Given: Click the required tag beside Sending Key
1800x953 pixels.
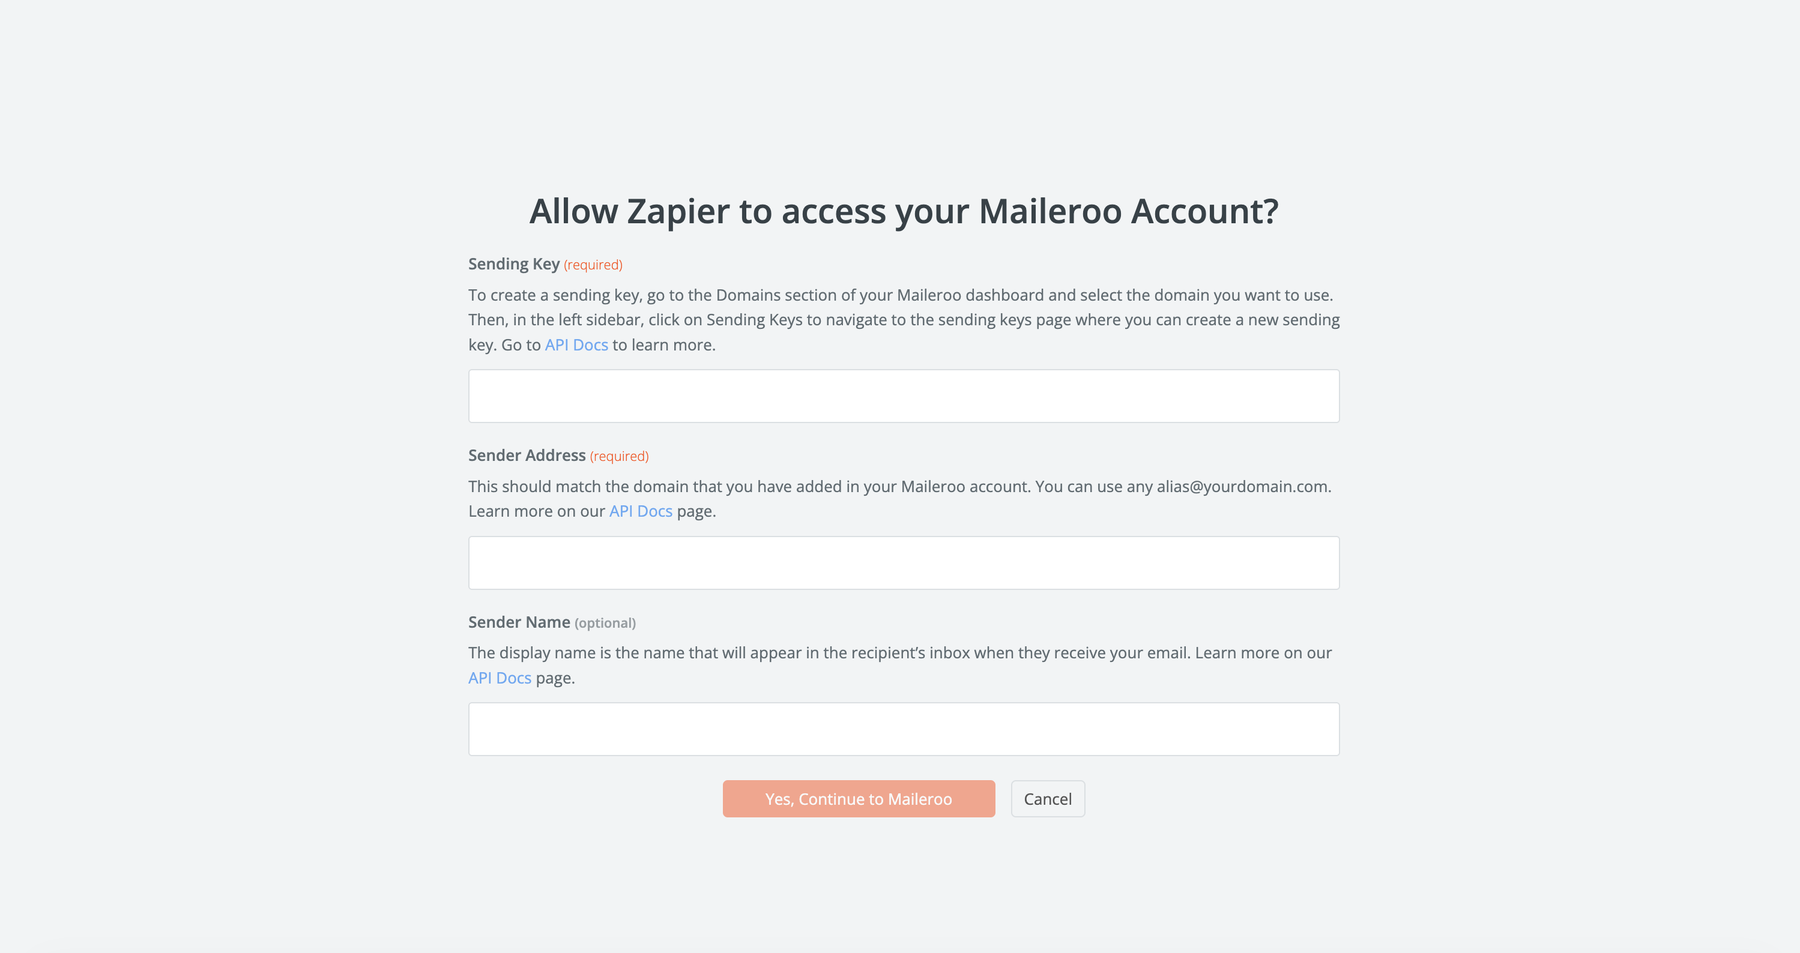Looking at the screenshot, I should click(x=593, y=265).
